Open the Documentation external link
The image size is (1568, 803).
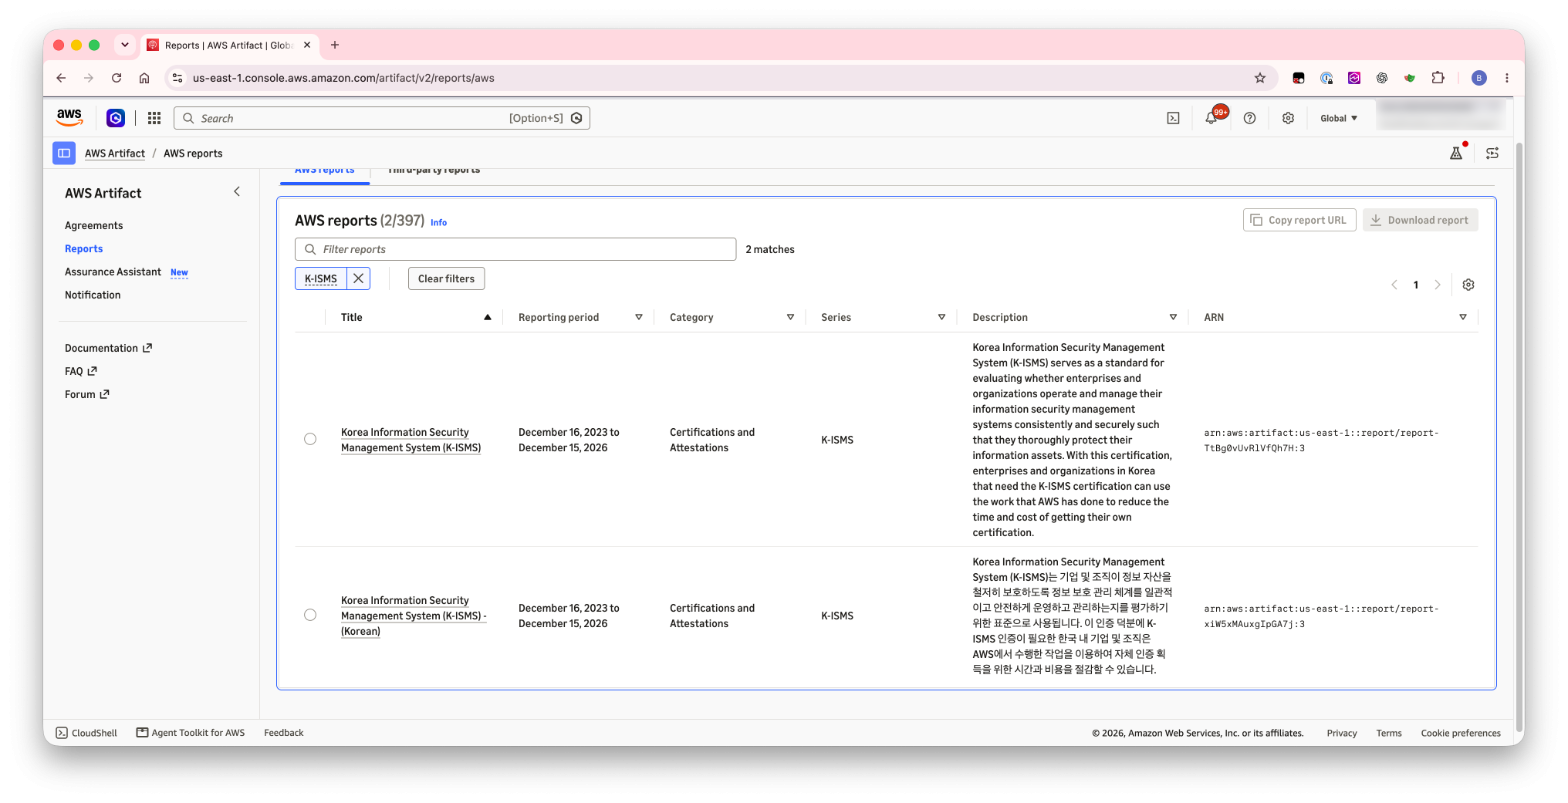108,348
